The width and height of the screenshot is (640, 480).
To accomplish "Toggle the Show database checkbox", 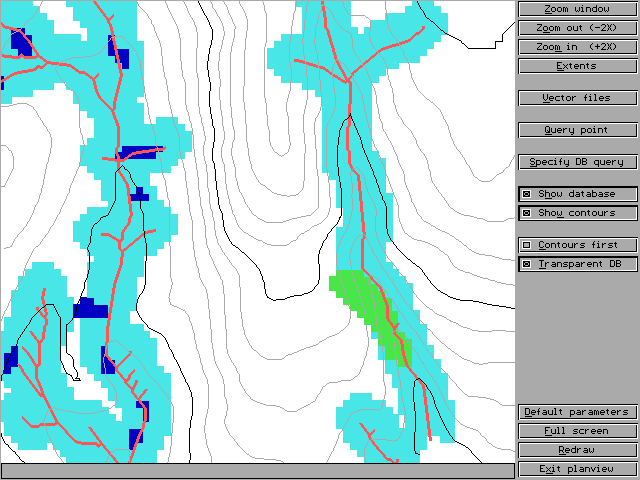I will pyautogui.click(x=578, y=194).
